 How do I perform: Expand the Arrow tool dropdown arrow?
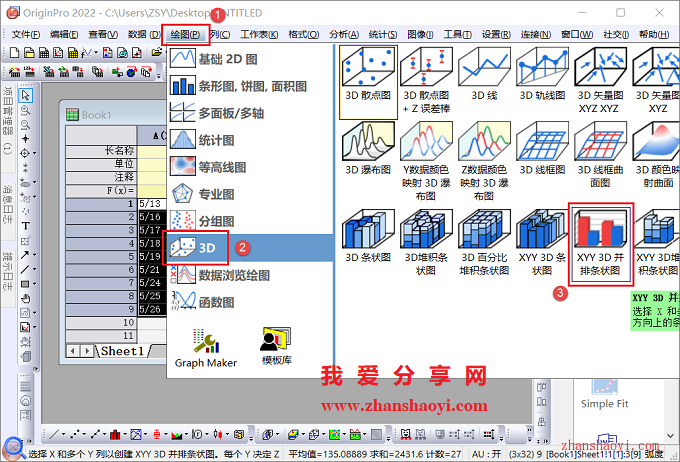[35, 255]
